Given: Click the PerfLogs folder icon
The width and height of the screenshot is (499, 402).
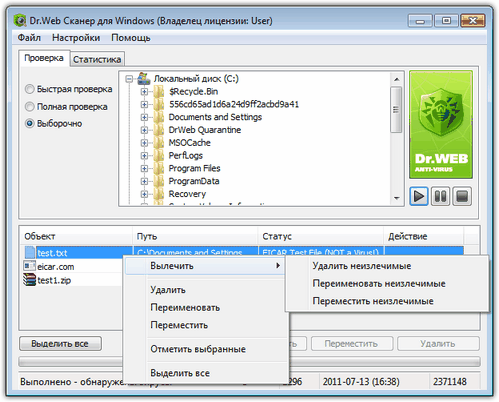Looking at the screenshot, I should click(159, 155).
